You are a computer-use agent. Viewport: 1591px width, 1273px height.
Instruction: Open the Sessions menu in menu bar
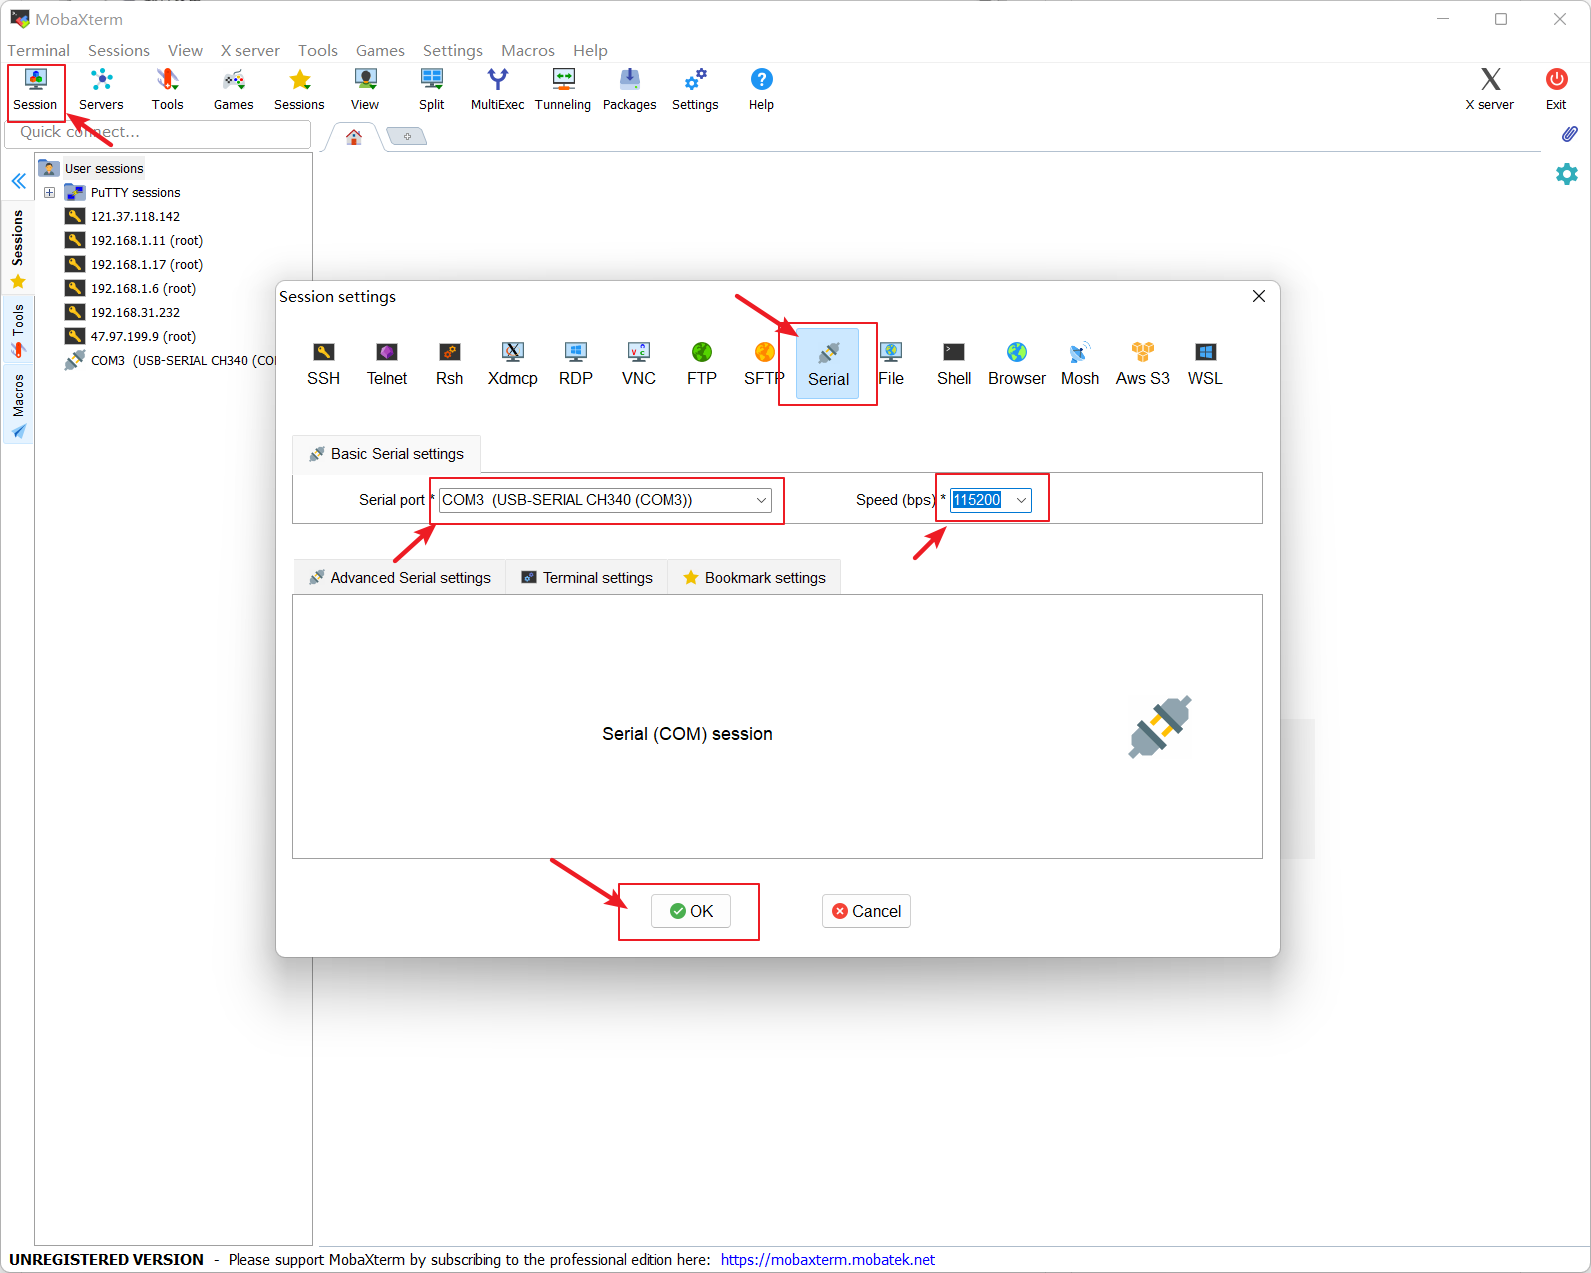(x=119, y=50)
